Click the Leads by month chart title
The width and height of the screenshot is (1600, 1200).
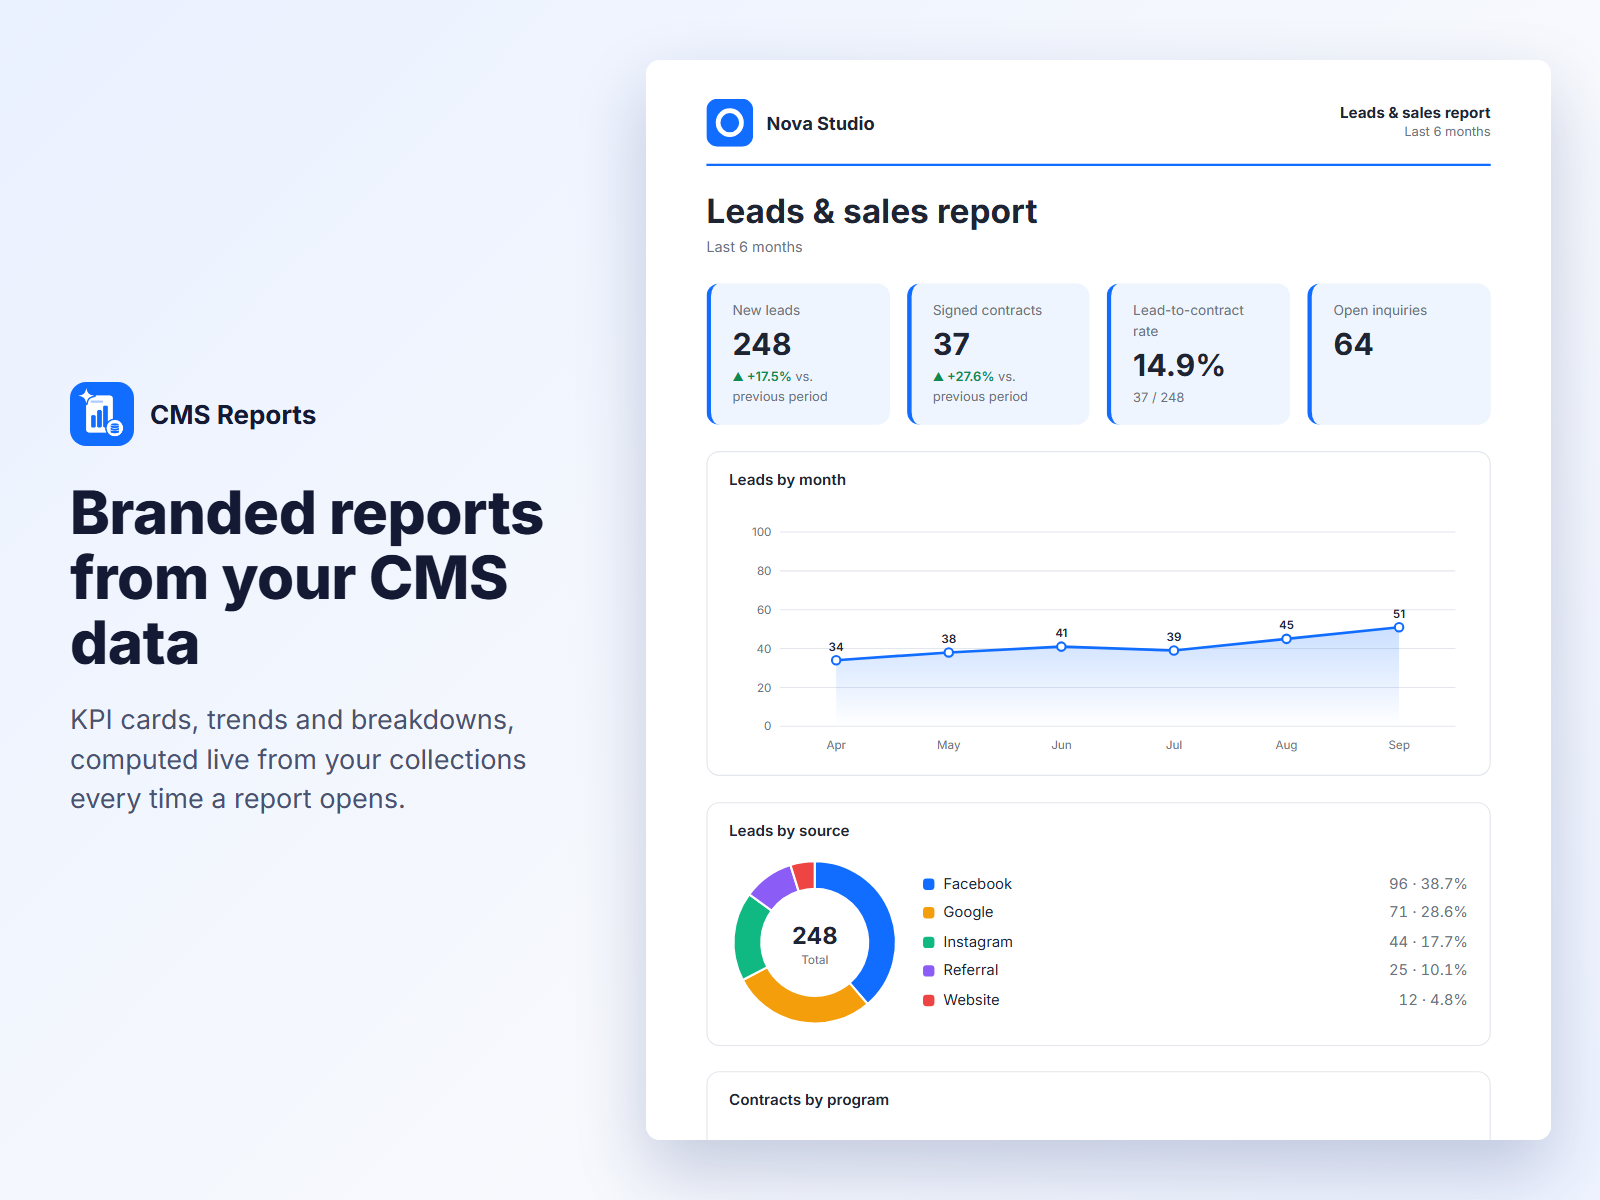click(x=787, y=480)
